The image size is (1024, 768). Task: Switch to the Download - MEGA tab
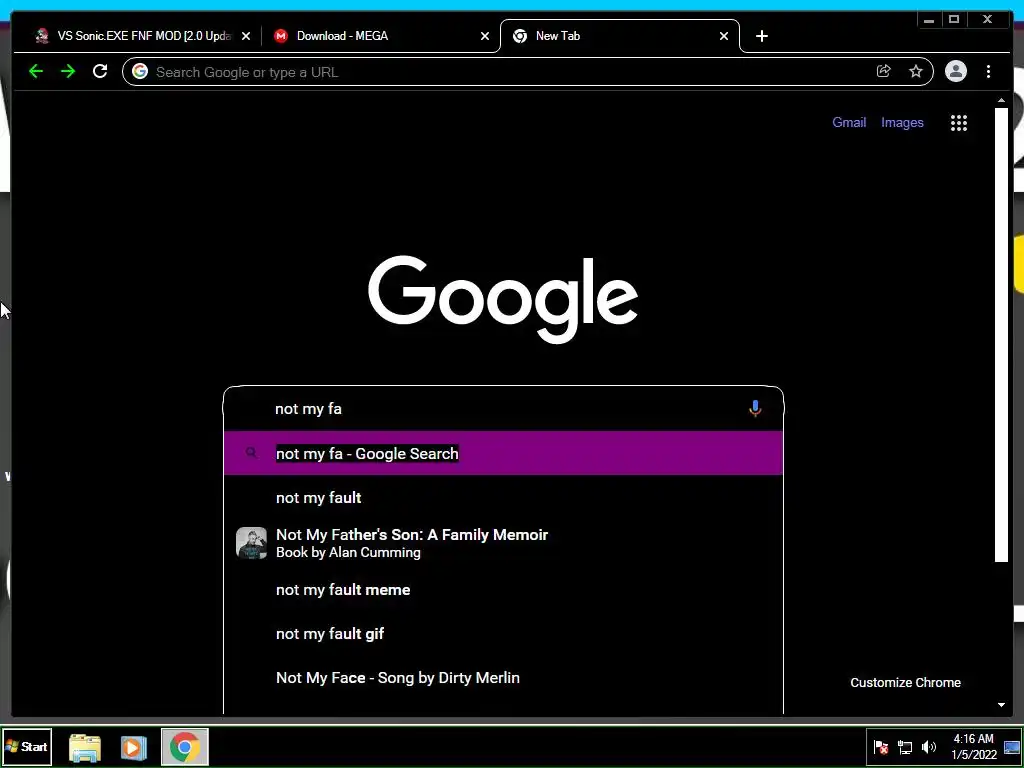tap(380, 37)
